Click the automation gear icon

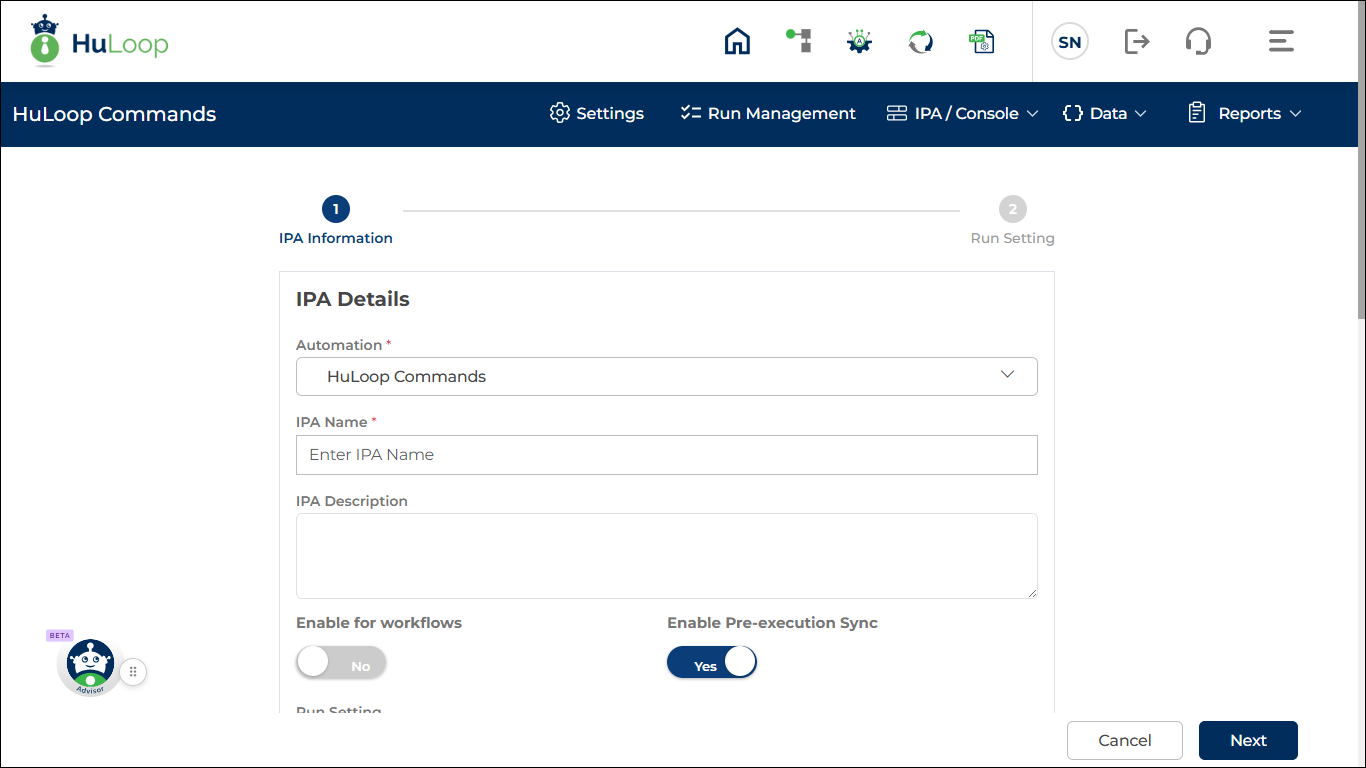point(859,41)
